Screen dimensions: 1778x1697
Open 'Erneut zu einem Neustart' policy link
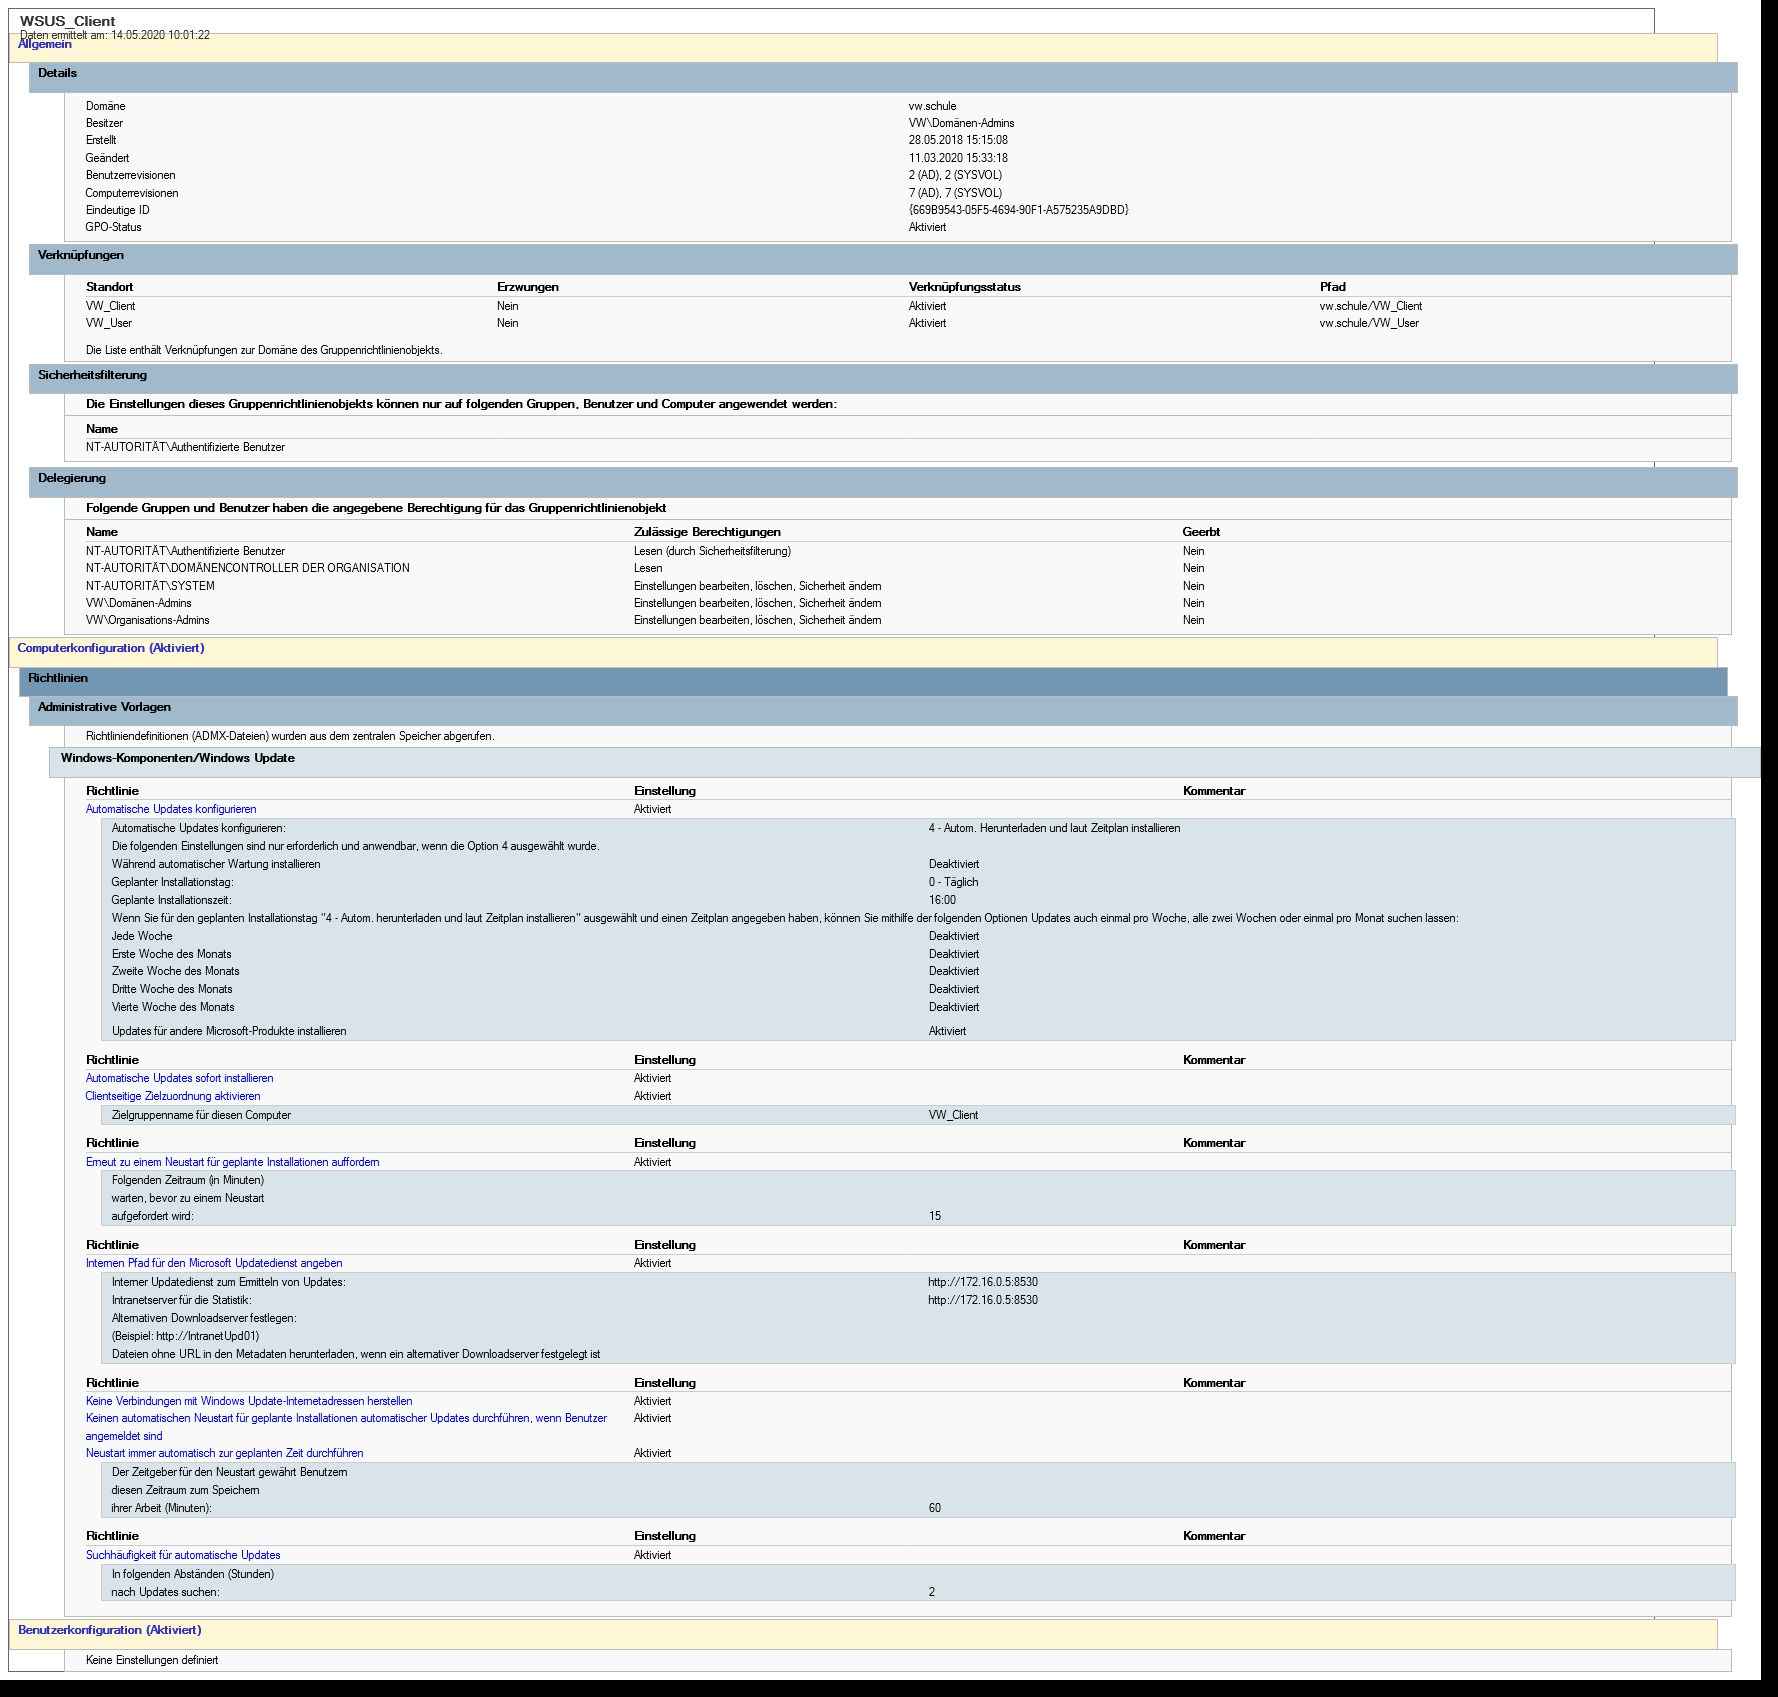(x=232, y=1162)
